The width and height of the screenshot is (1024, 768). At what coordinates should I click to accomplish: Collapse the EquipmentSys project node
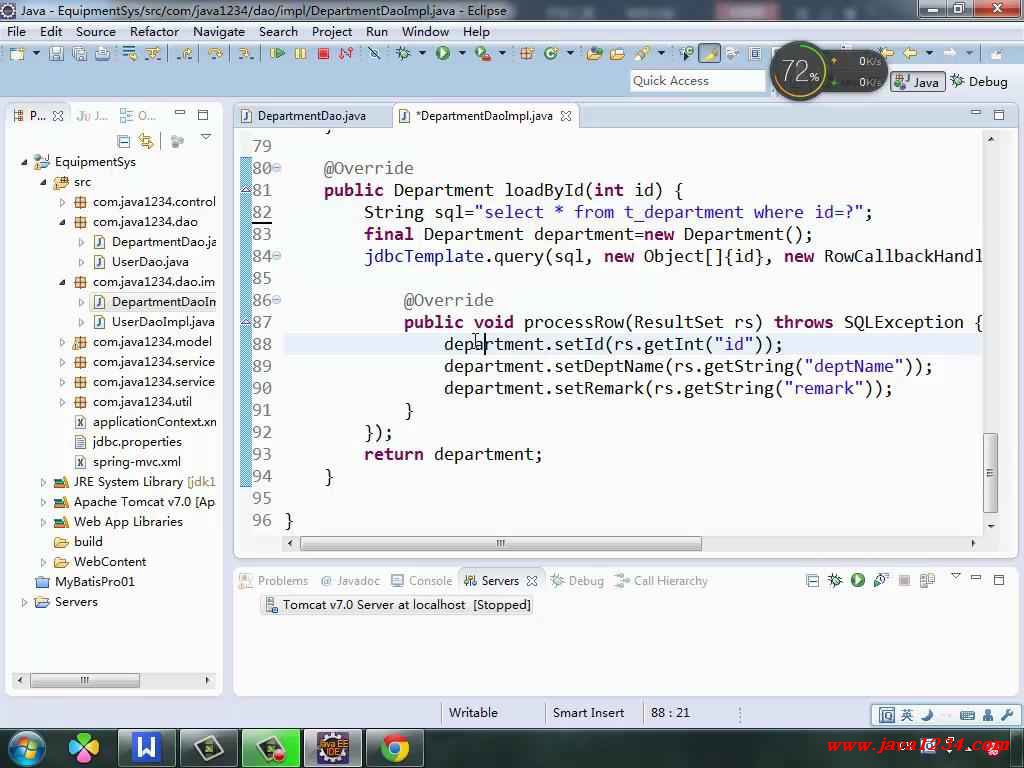click(x=25, y=162)
